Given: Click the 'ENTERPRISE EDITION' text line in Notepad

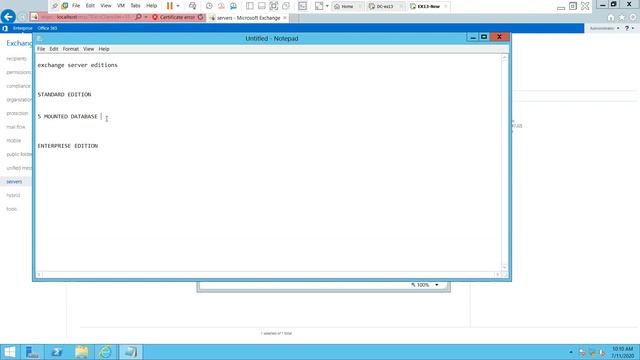Looking at the screenshot, I should pyautogui.click(x=68, y=146).
